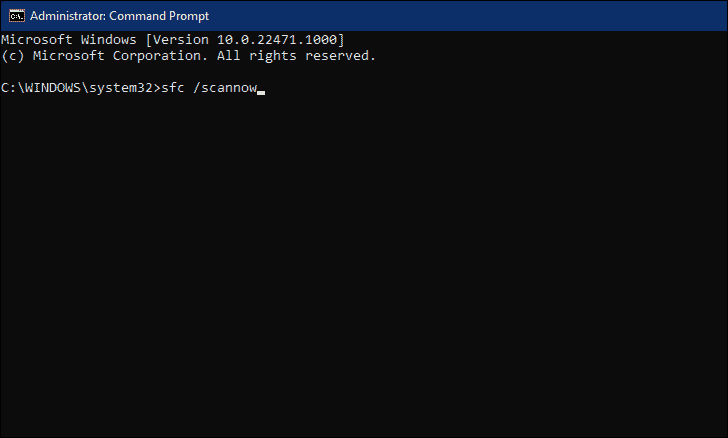
Task: Click the "Command Prompt" title text
Action: (159, 16)
